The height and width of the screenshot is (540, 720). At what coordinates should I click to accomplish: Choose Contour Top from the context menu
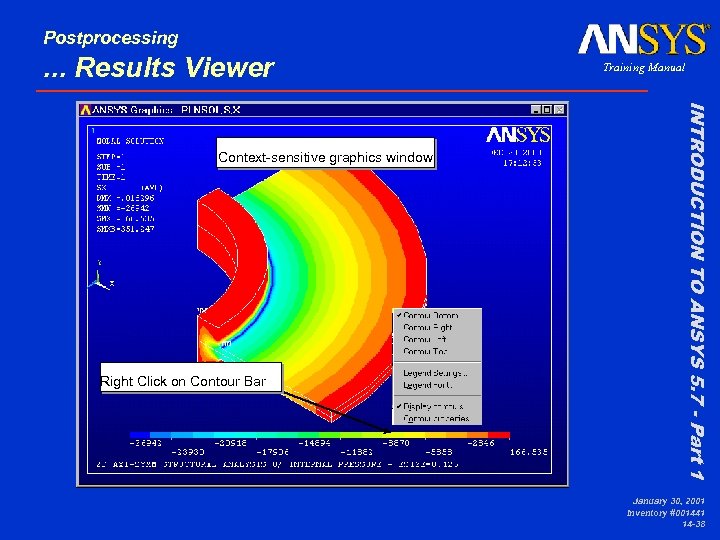[x=437, y=351]
